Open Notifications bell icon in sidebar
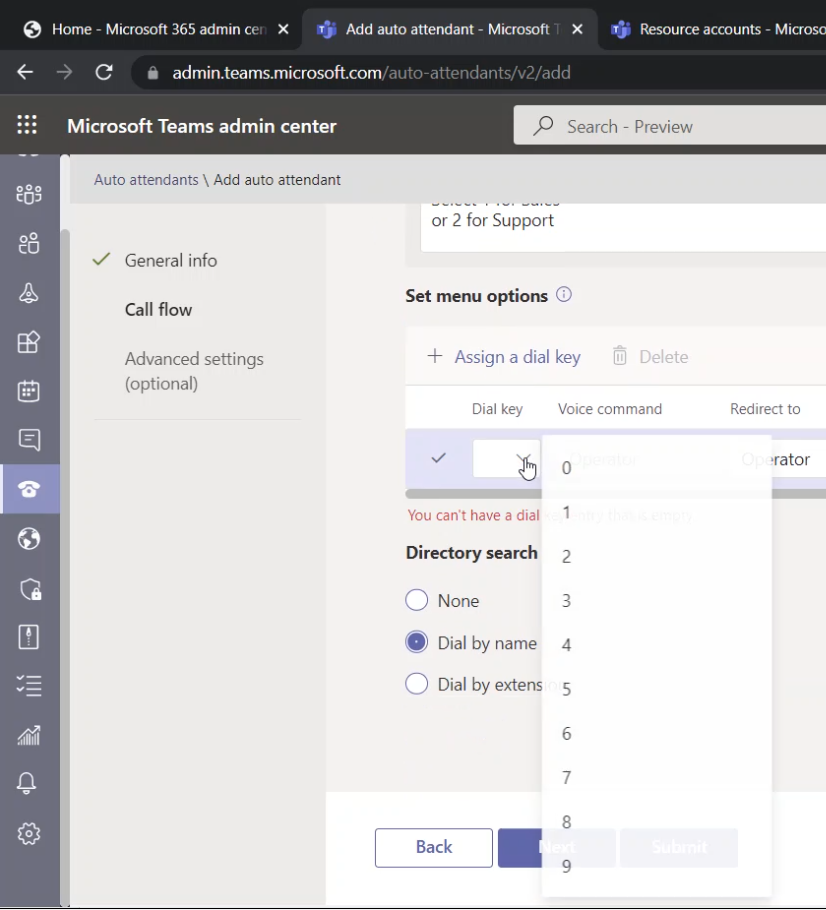This screenshot has height=910, width=826. pos(28,784)
